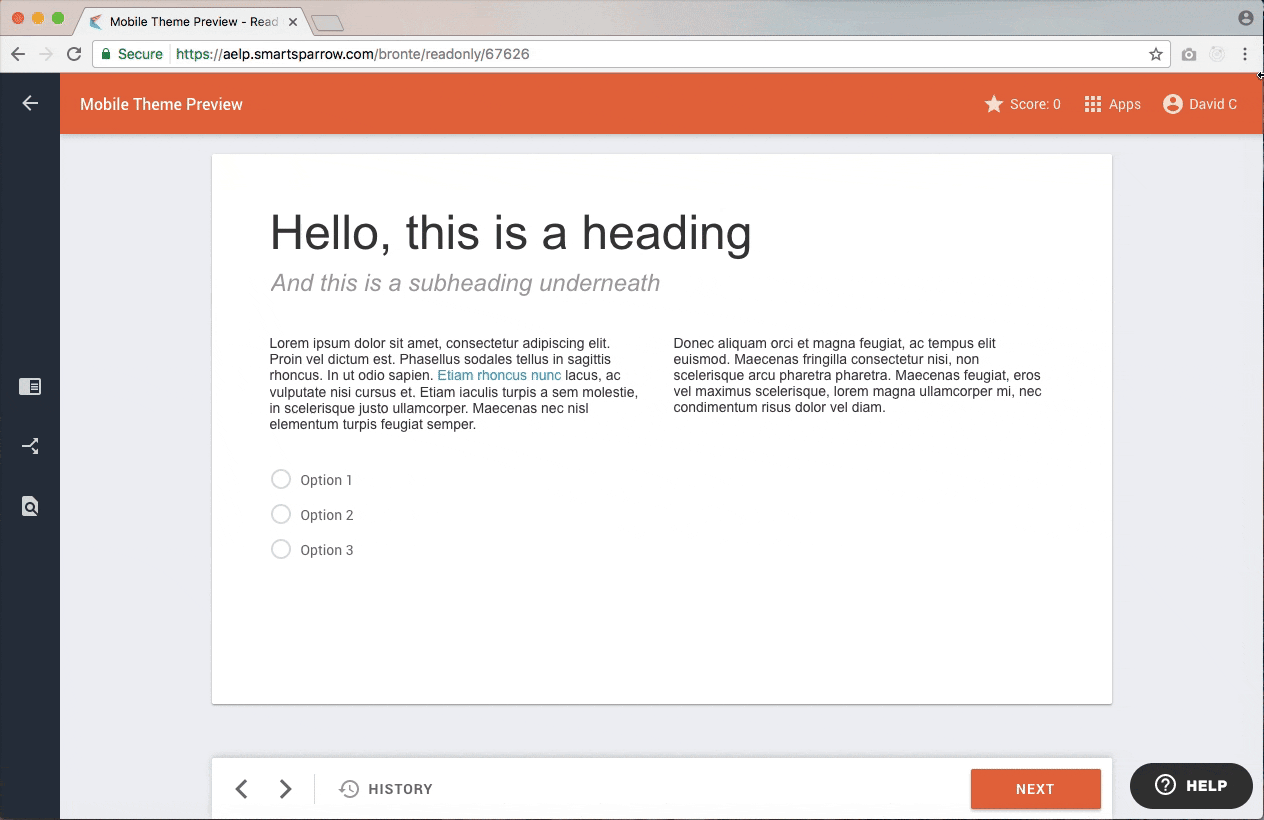Viewport: 1264px width, 820px height.
Task: Select the Option 2 radio button
Action: click(x=281, y=515)
